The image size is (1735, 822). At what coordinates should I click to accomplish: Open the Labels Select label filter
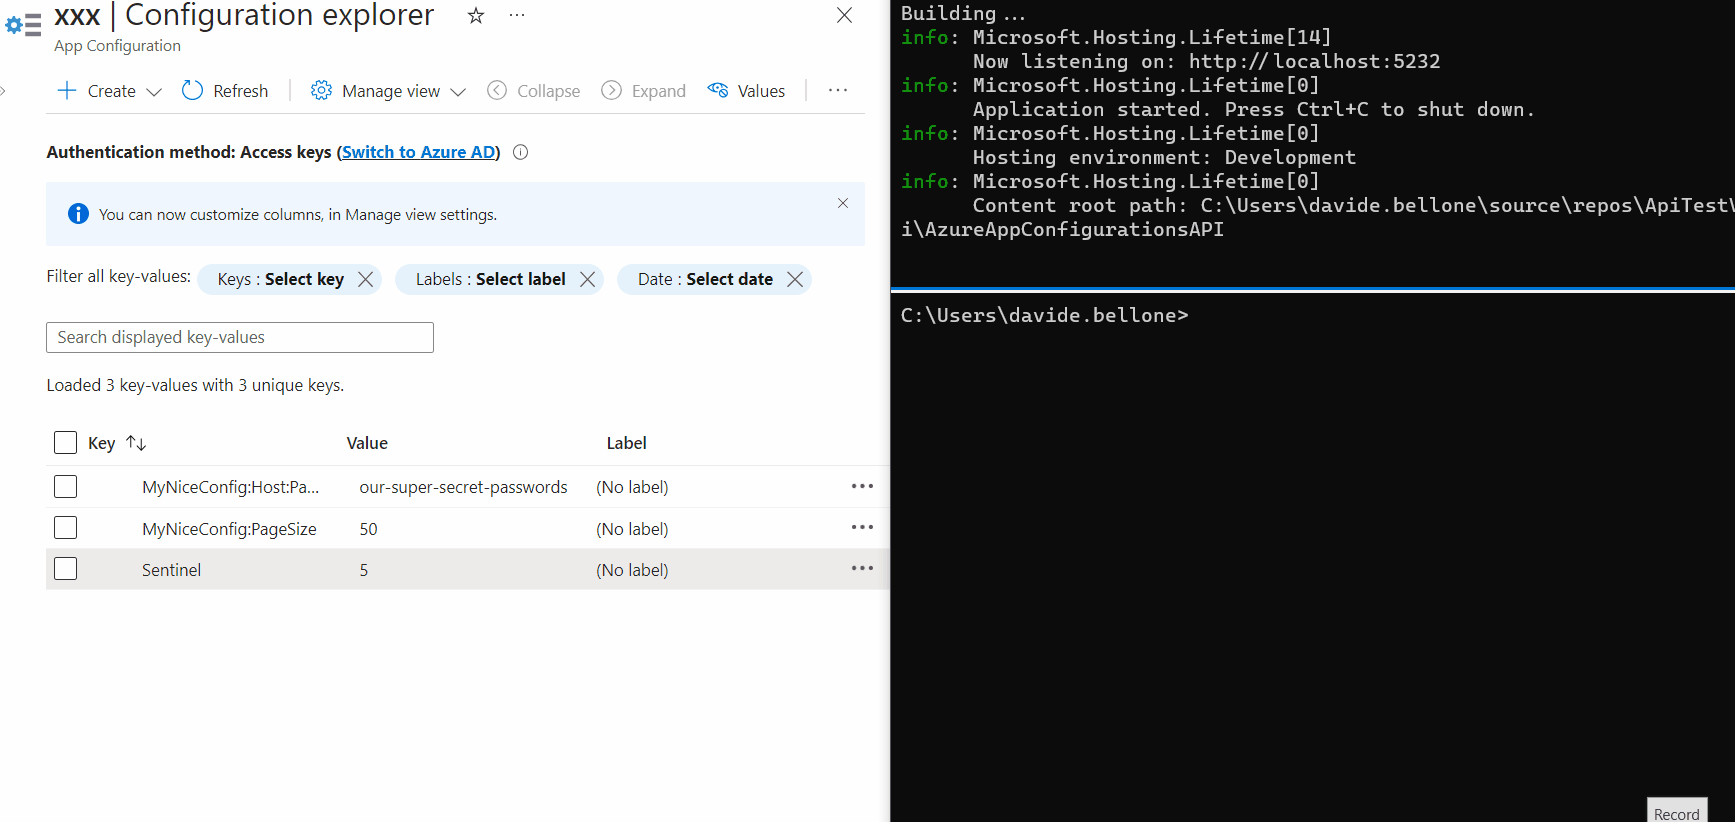pos(491,279)
